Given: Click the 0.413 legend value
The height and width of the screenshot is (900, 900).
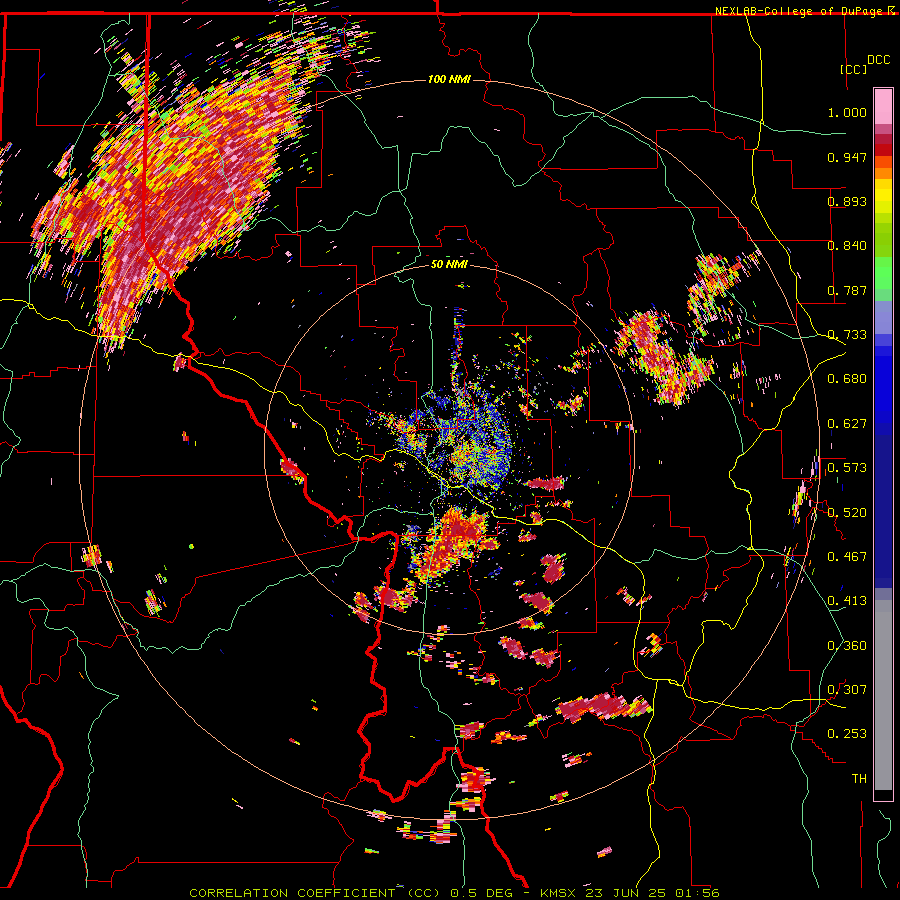Looking at the screenshot, I should tap(847, 601).
